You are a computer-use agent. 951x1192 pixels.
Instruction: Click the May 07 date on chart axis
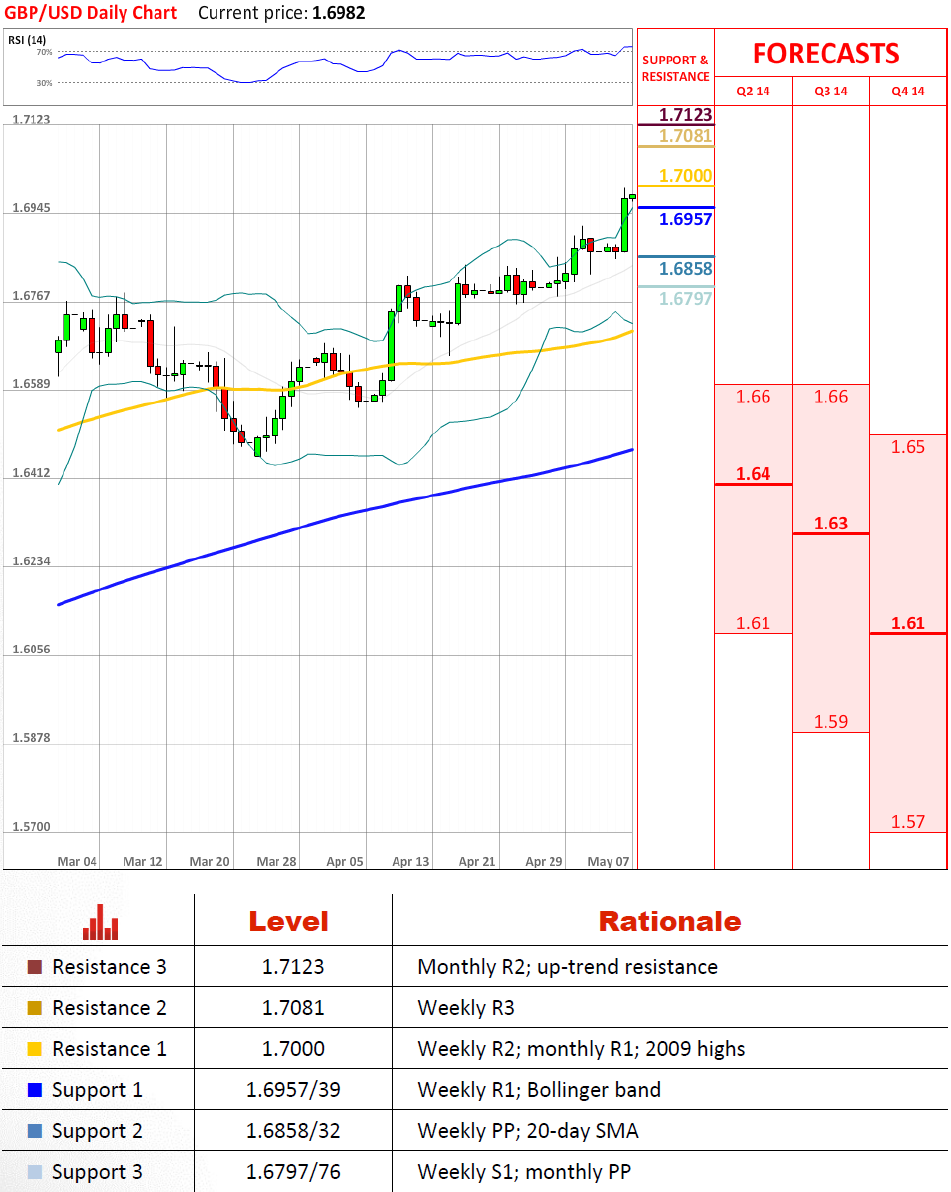click(607, 861)
